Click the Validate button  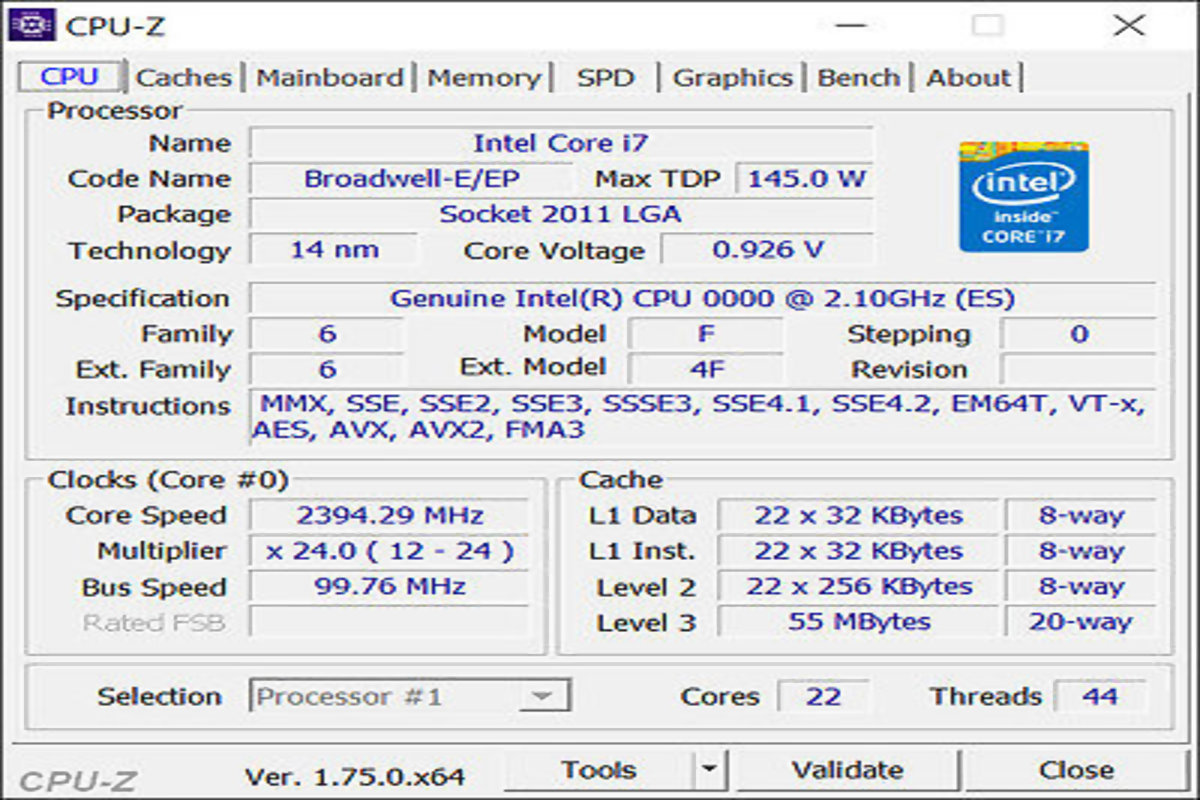click(847, 770)
